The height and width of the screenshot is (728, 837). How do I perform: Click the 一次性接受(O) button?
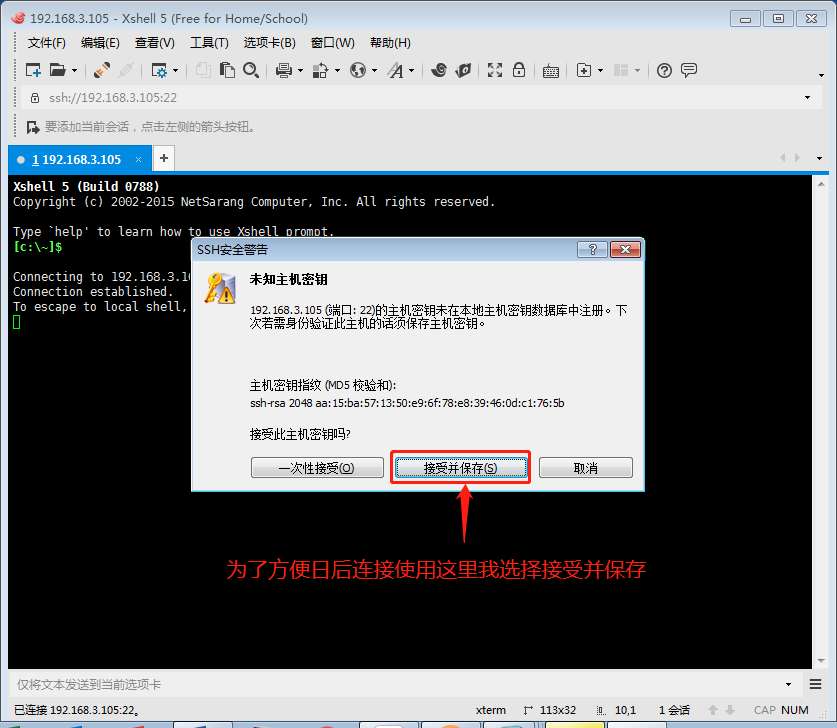316,468
